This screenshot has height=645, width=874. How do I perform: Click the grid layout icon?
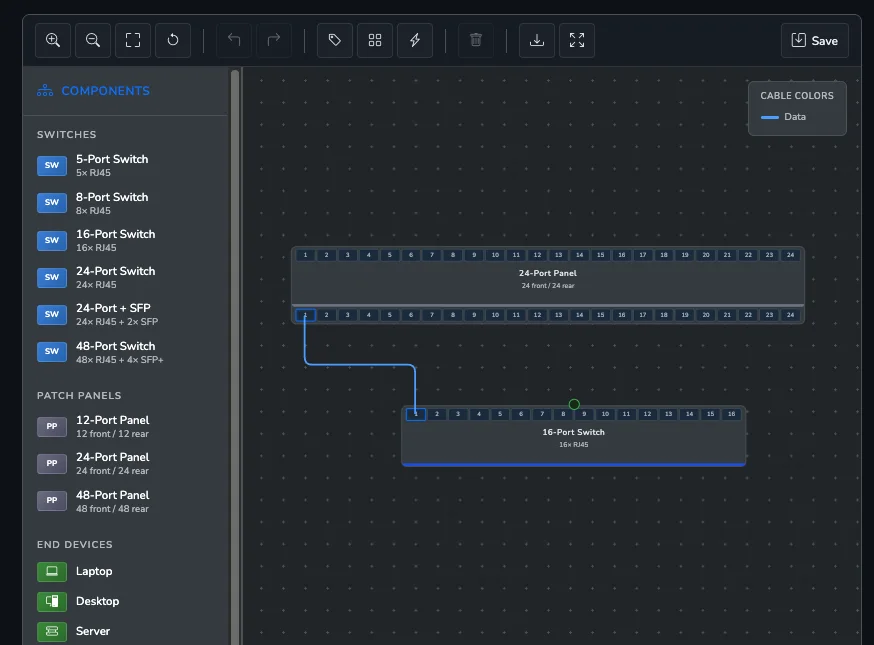coord(375,40)
